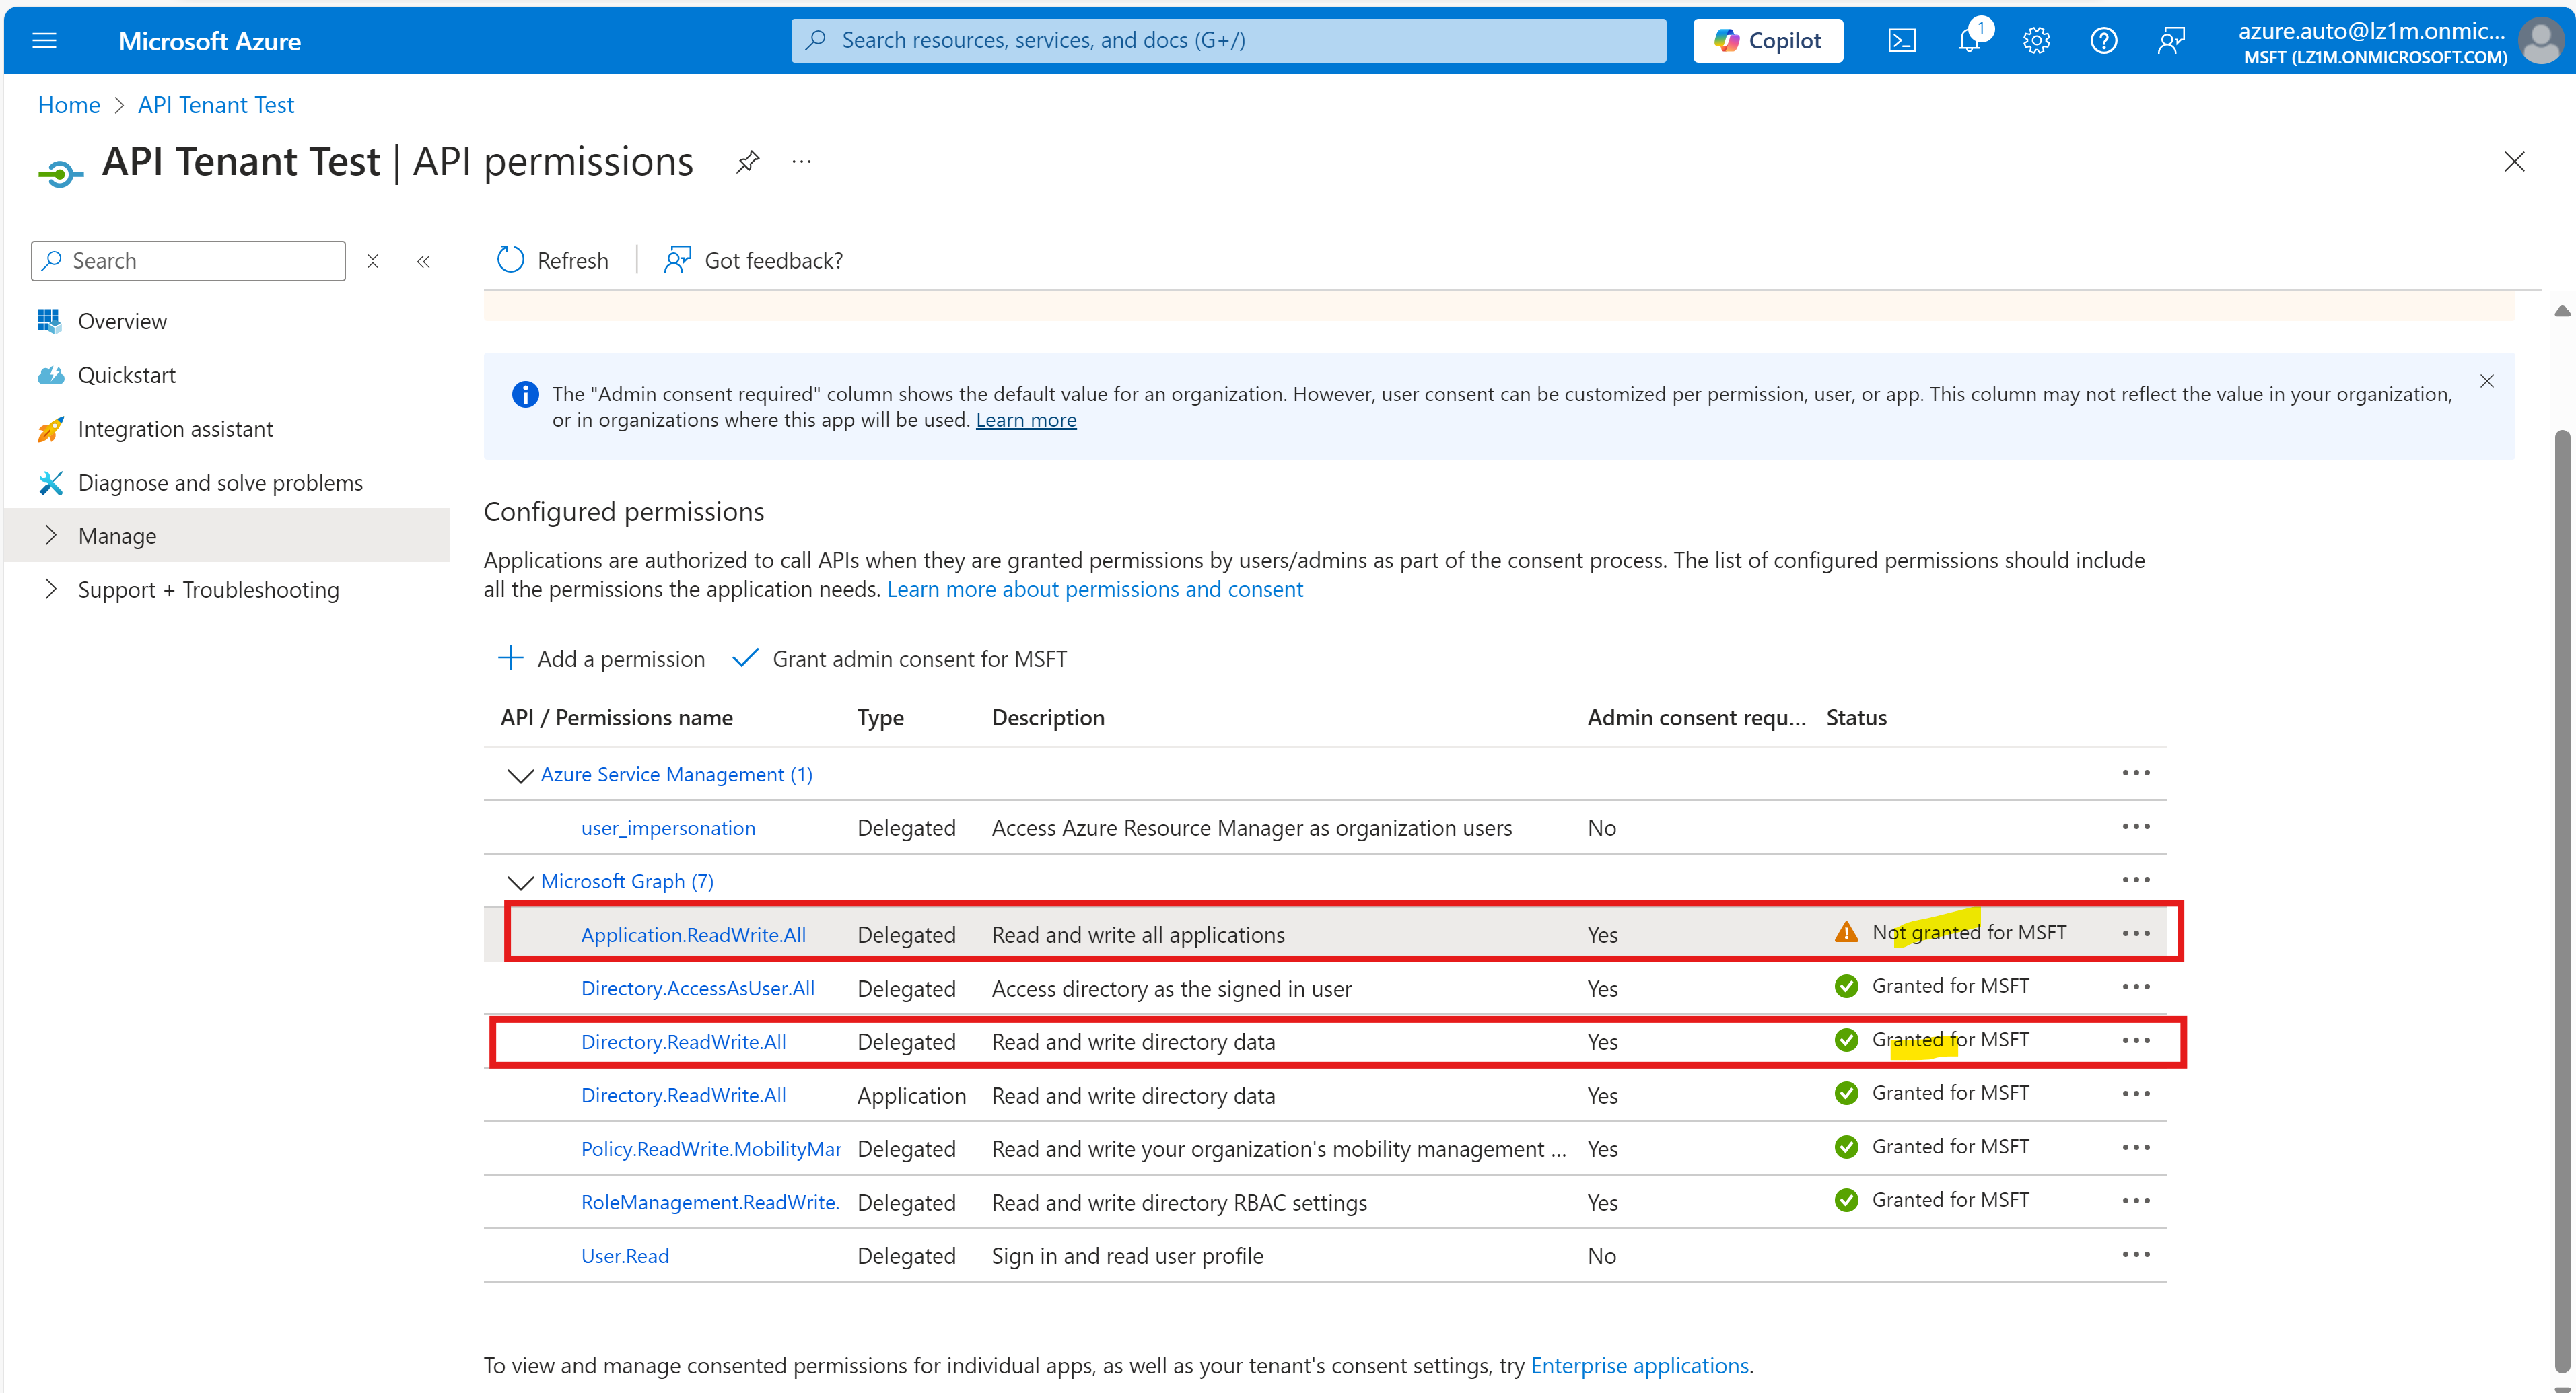Open the portal hamburger menu
This screenshot has height=1393, width=2576.
45,41
